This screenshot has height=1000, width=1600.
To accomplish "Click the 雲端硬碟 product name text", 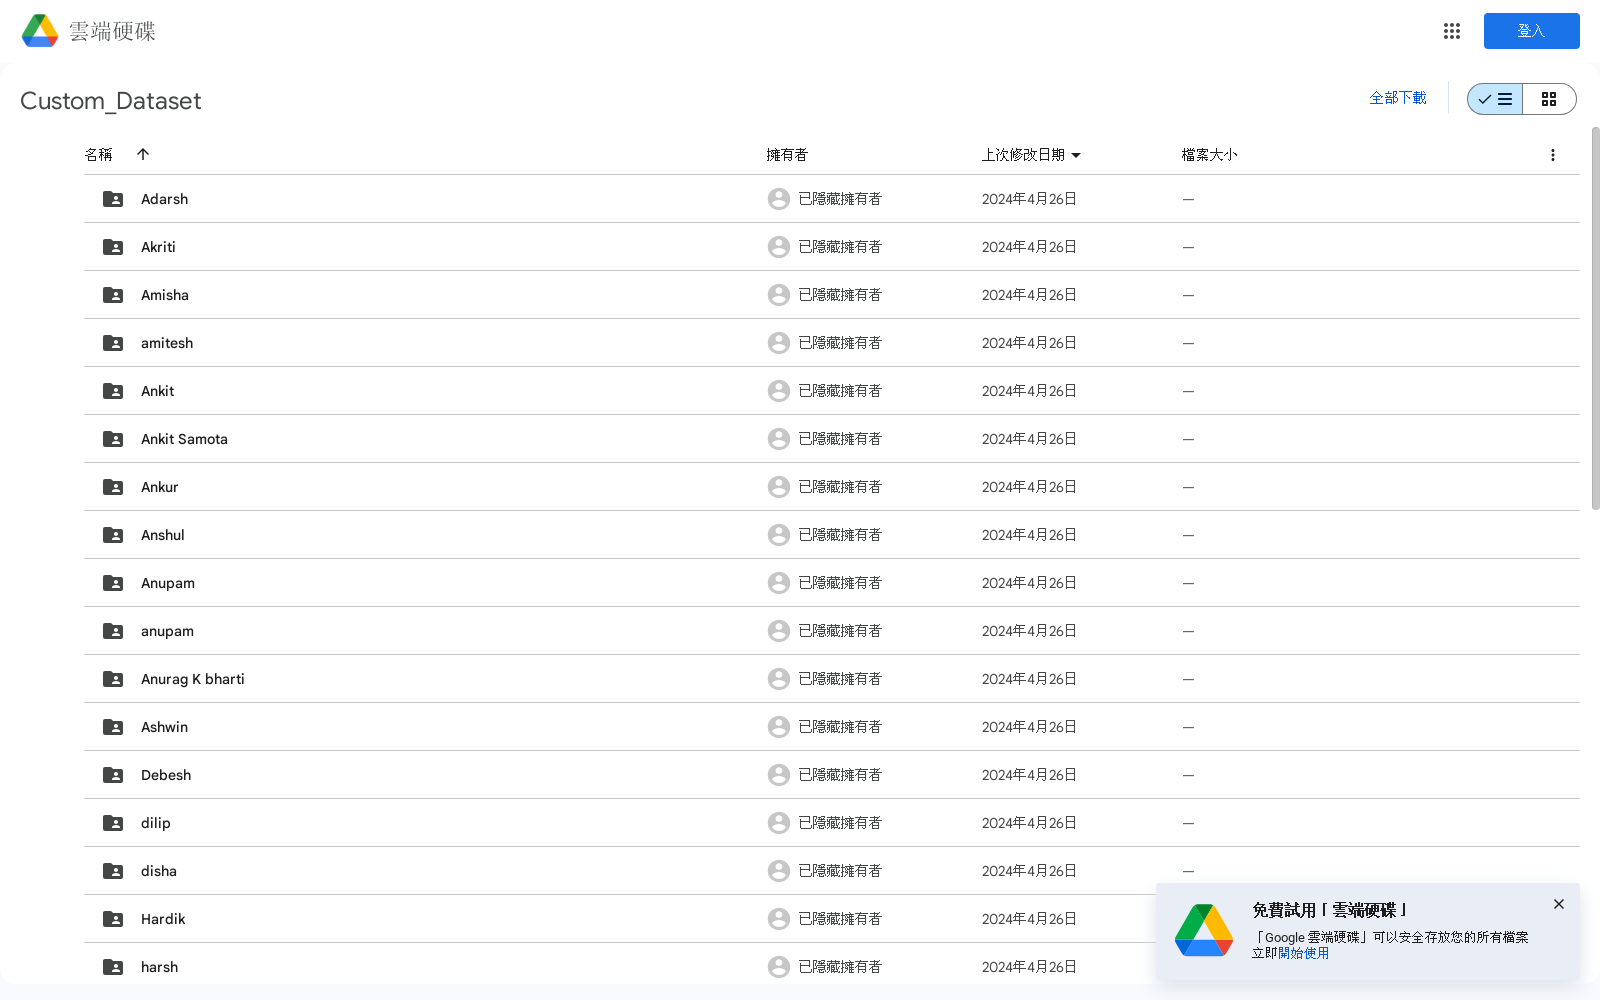I will coord(112,31).
